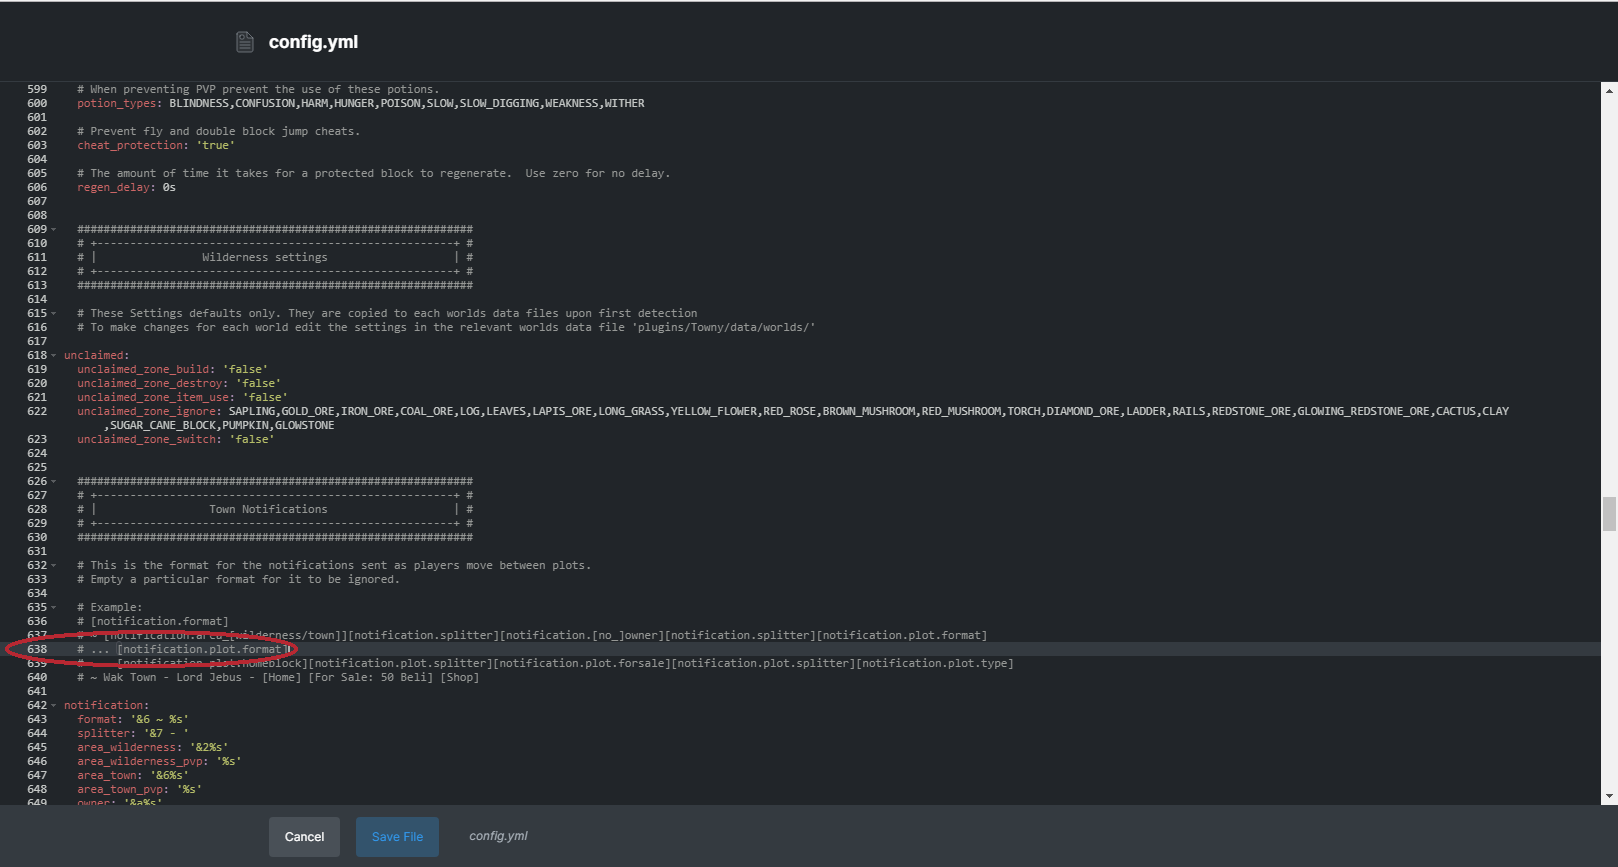This screenshot has width=1618, height=867.
Task: Click the config.yml title in header
Action: pyautogui.click(x=313, y=42)
